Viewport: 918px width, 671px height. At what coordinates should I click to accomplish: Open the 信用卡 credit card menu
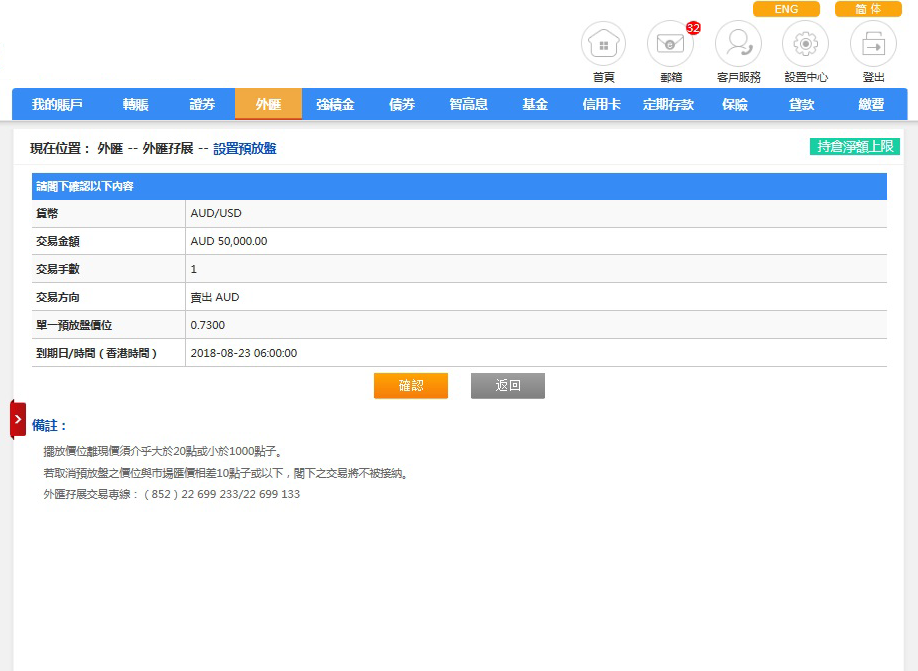tap(601, 104)
